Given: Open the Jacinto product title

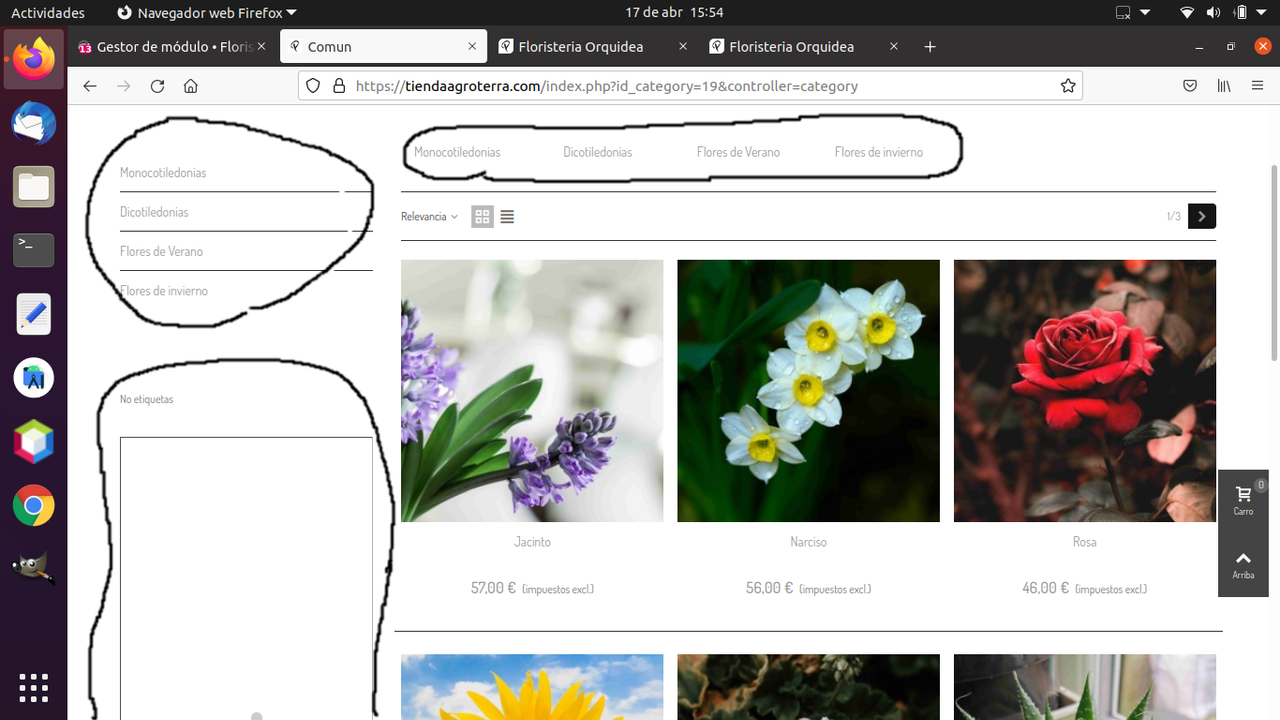Looking at the screenshot, I should pos(532,542).
